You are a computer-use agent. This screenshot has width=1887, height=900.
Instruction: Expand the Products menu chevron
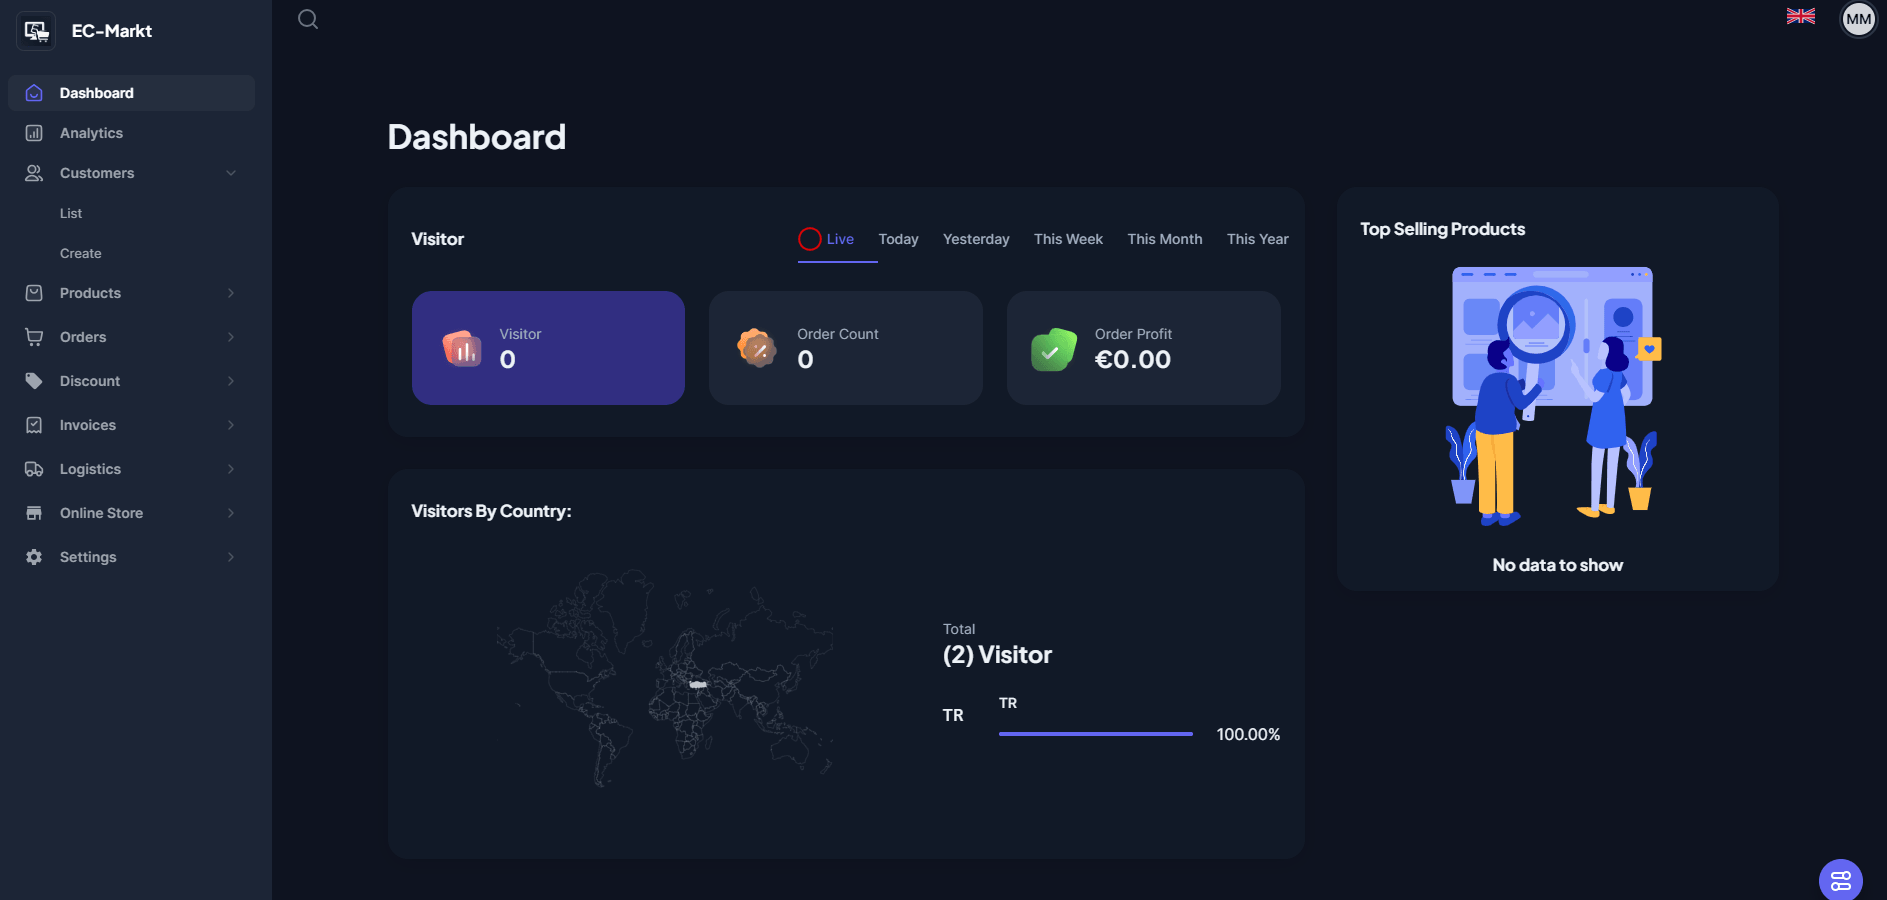point(231,293)
